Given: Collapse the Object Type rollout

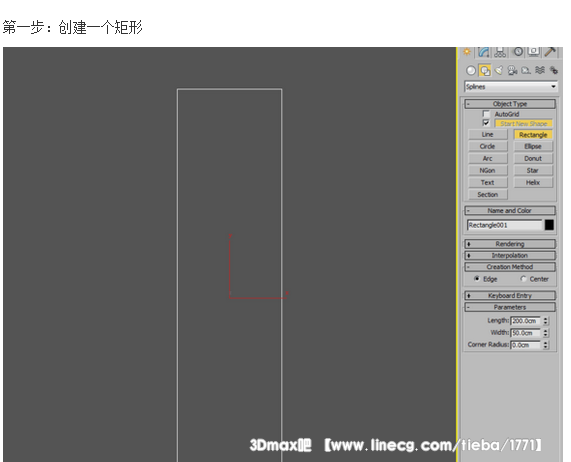Looking at the screenshot, I should [510, 104].
